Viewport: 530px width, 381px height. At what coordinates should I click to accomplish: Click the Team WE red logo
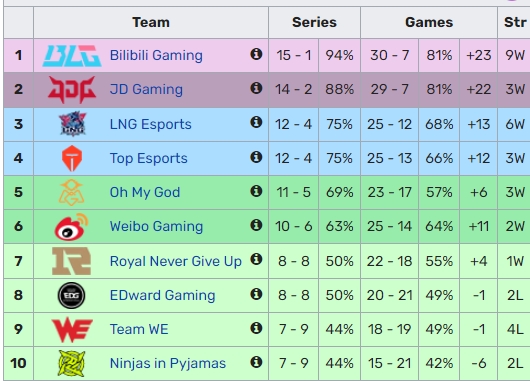[x=72, y=329]
